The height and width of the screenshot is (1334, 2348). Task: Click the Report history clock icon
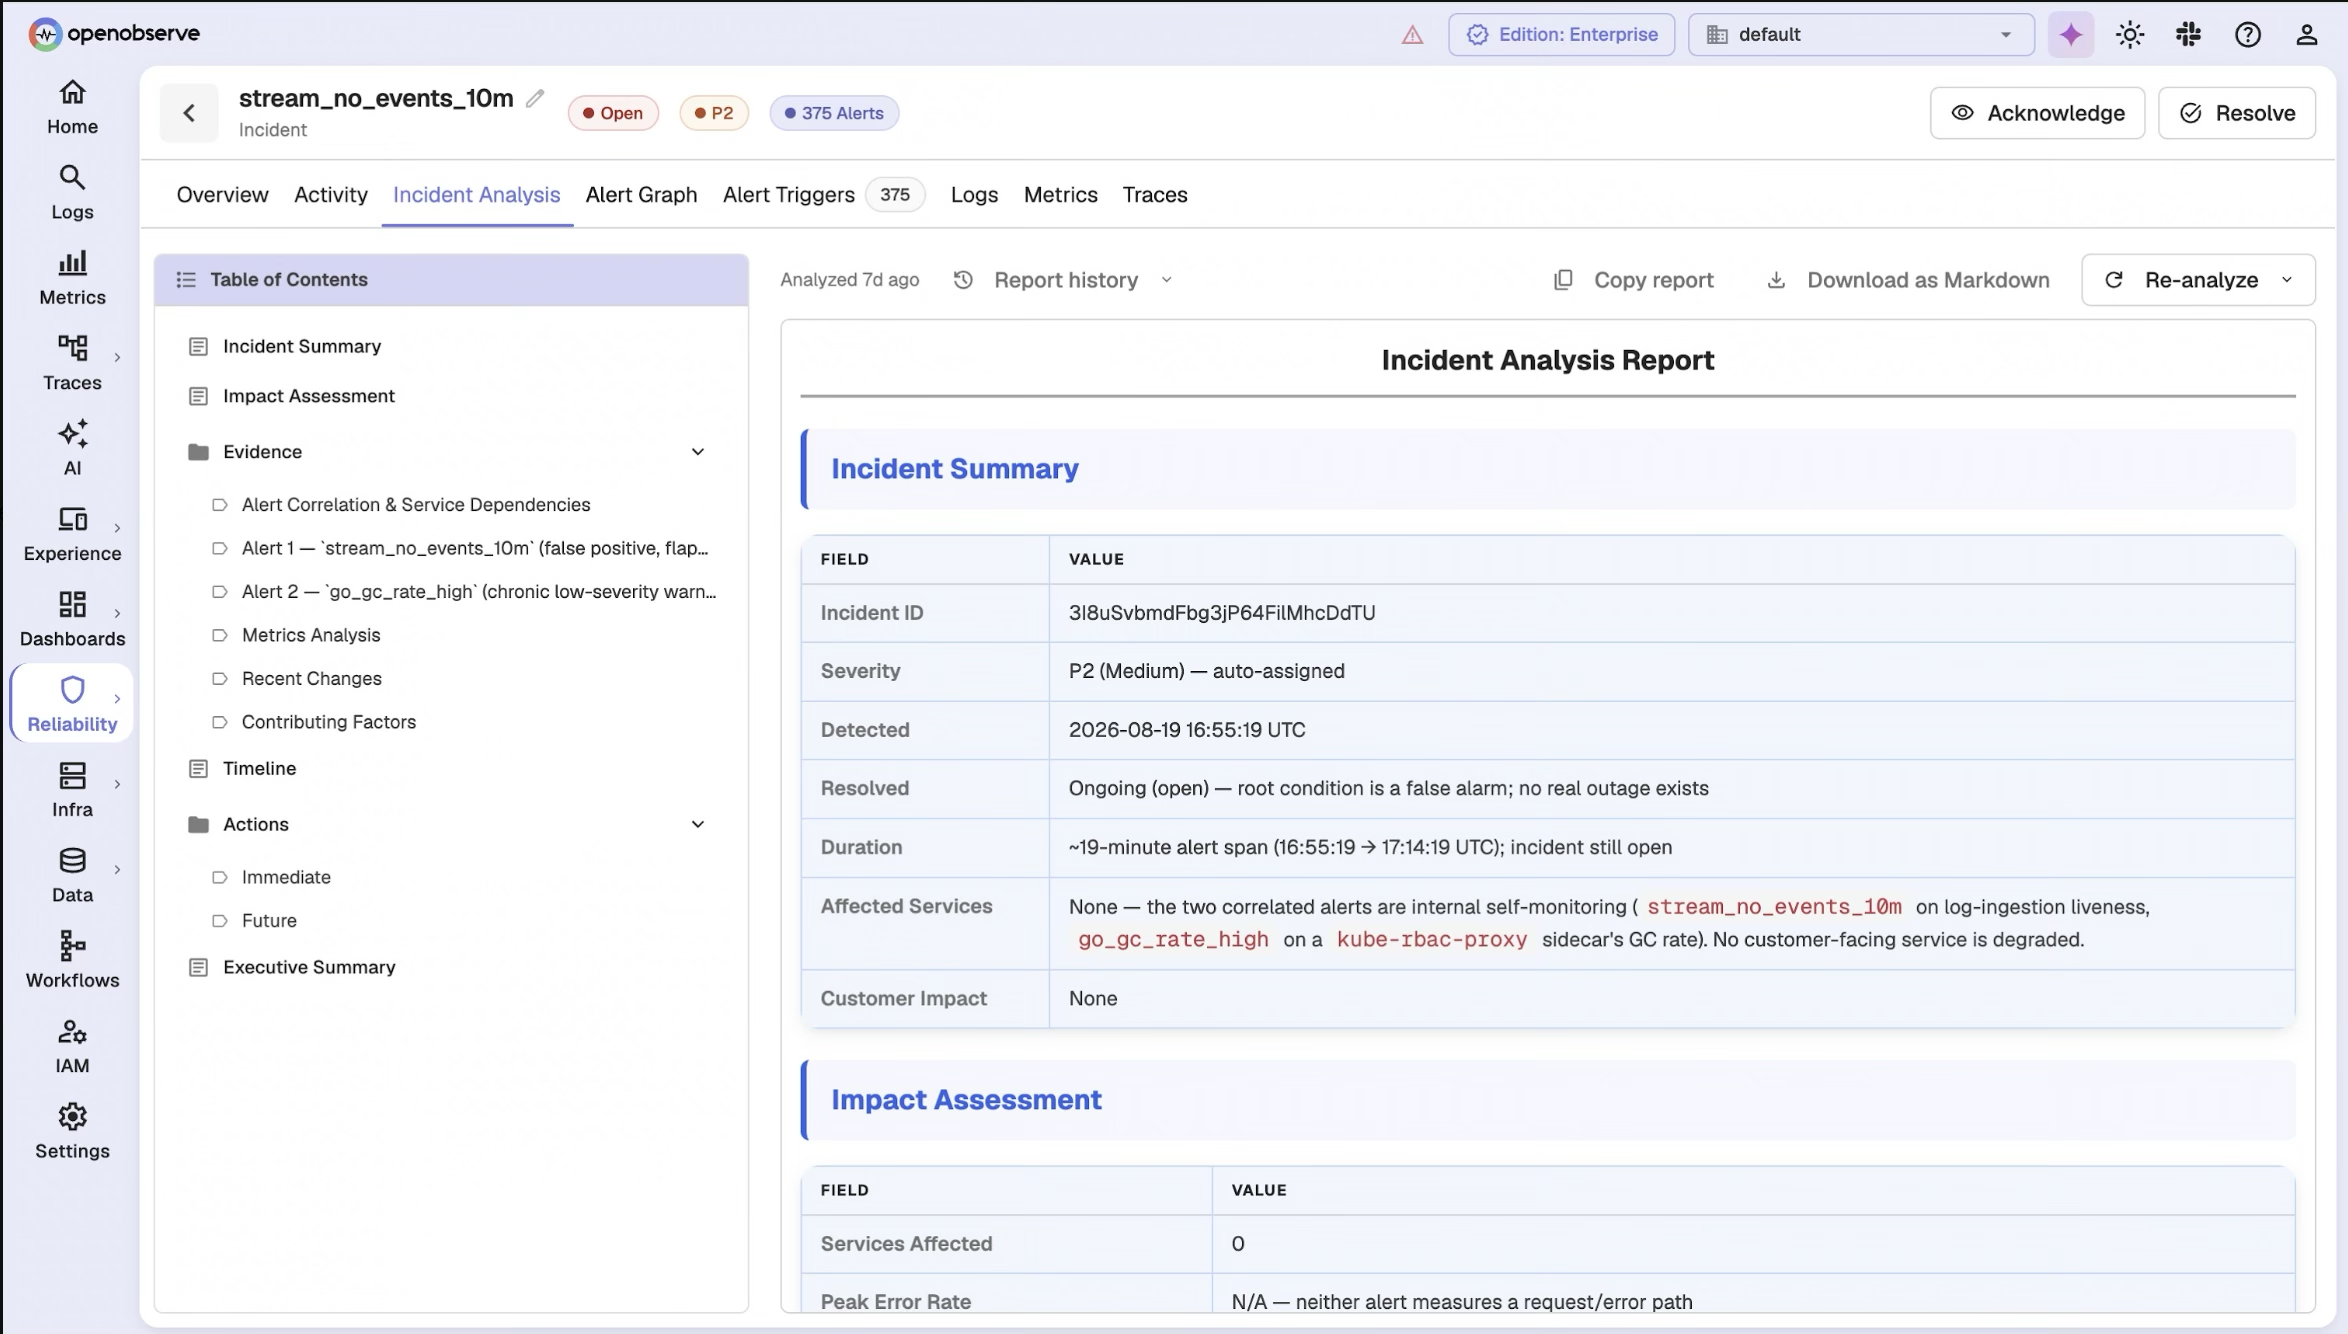963,280
